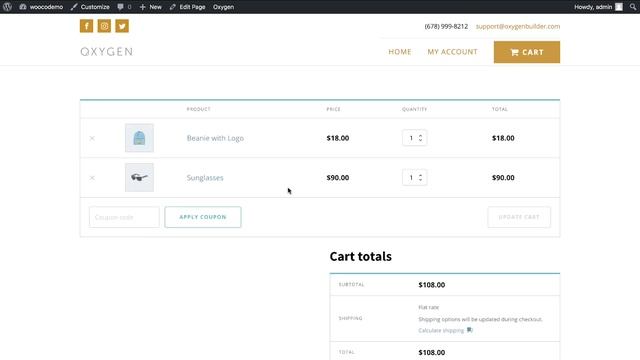Open the Sunglasses product link
This screenshot has width=640, height=360.
205,178
